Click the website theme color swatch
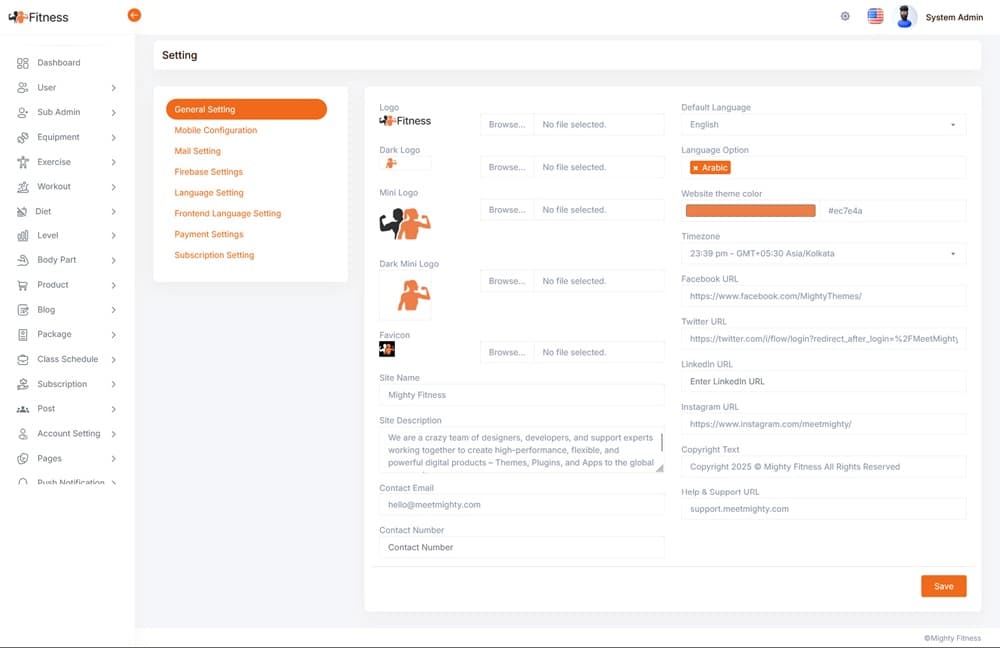This screenshot has height=648, width=1000. tap(750, 211)
